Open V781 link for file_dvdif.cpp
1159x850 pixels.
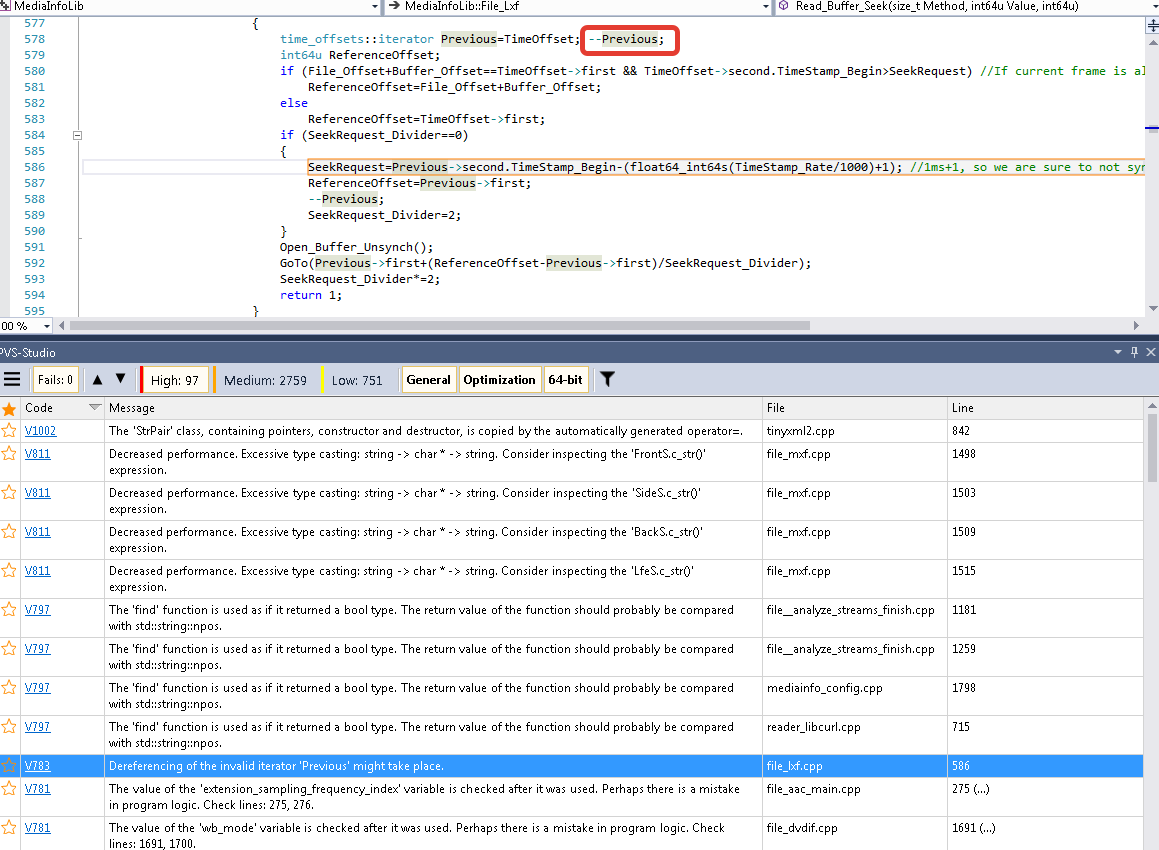click(x=38, y=828)
